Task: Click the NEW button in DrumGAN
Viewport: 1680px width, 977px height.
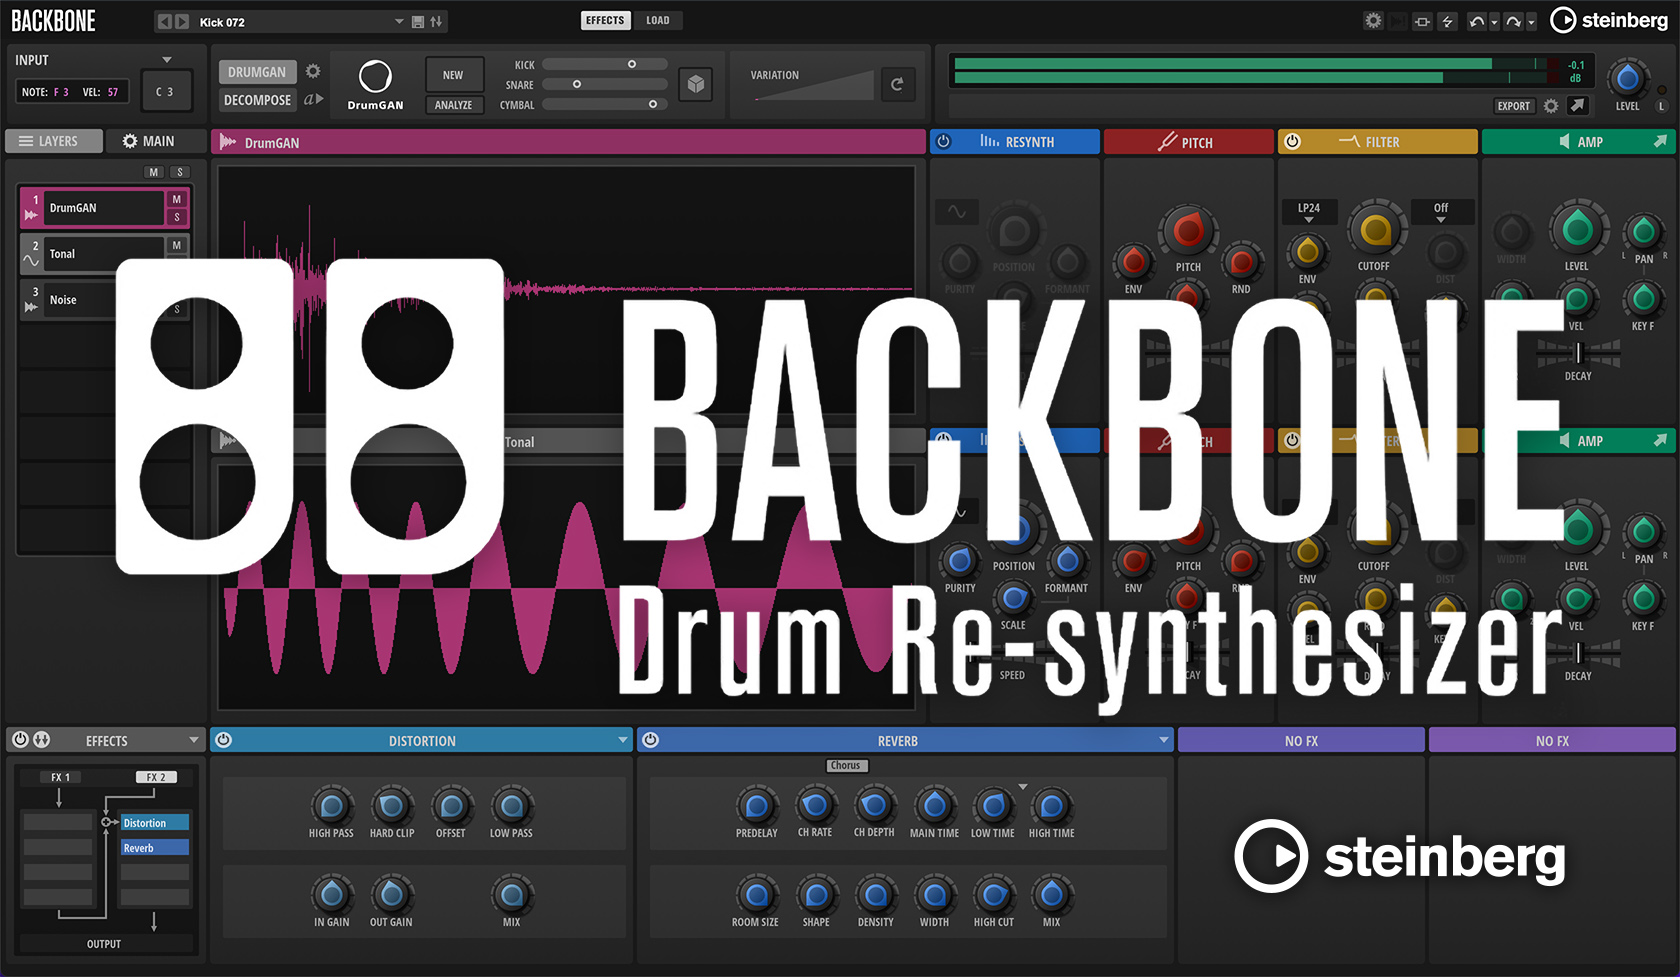Action: coord(453,75)
